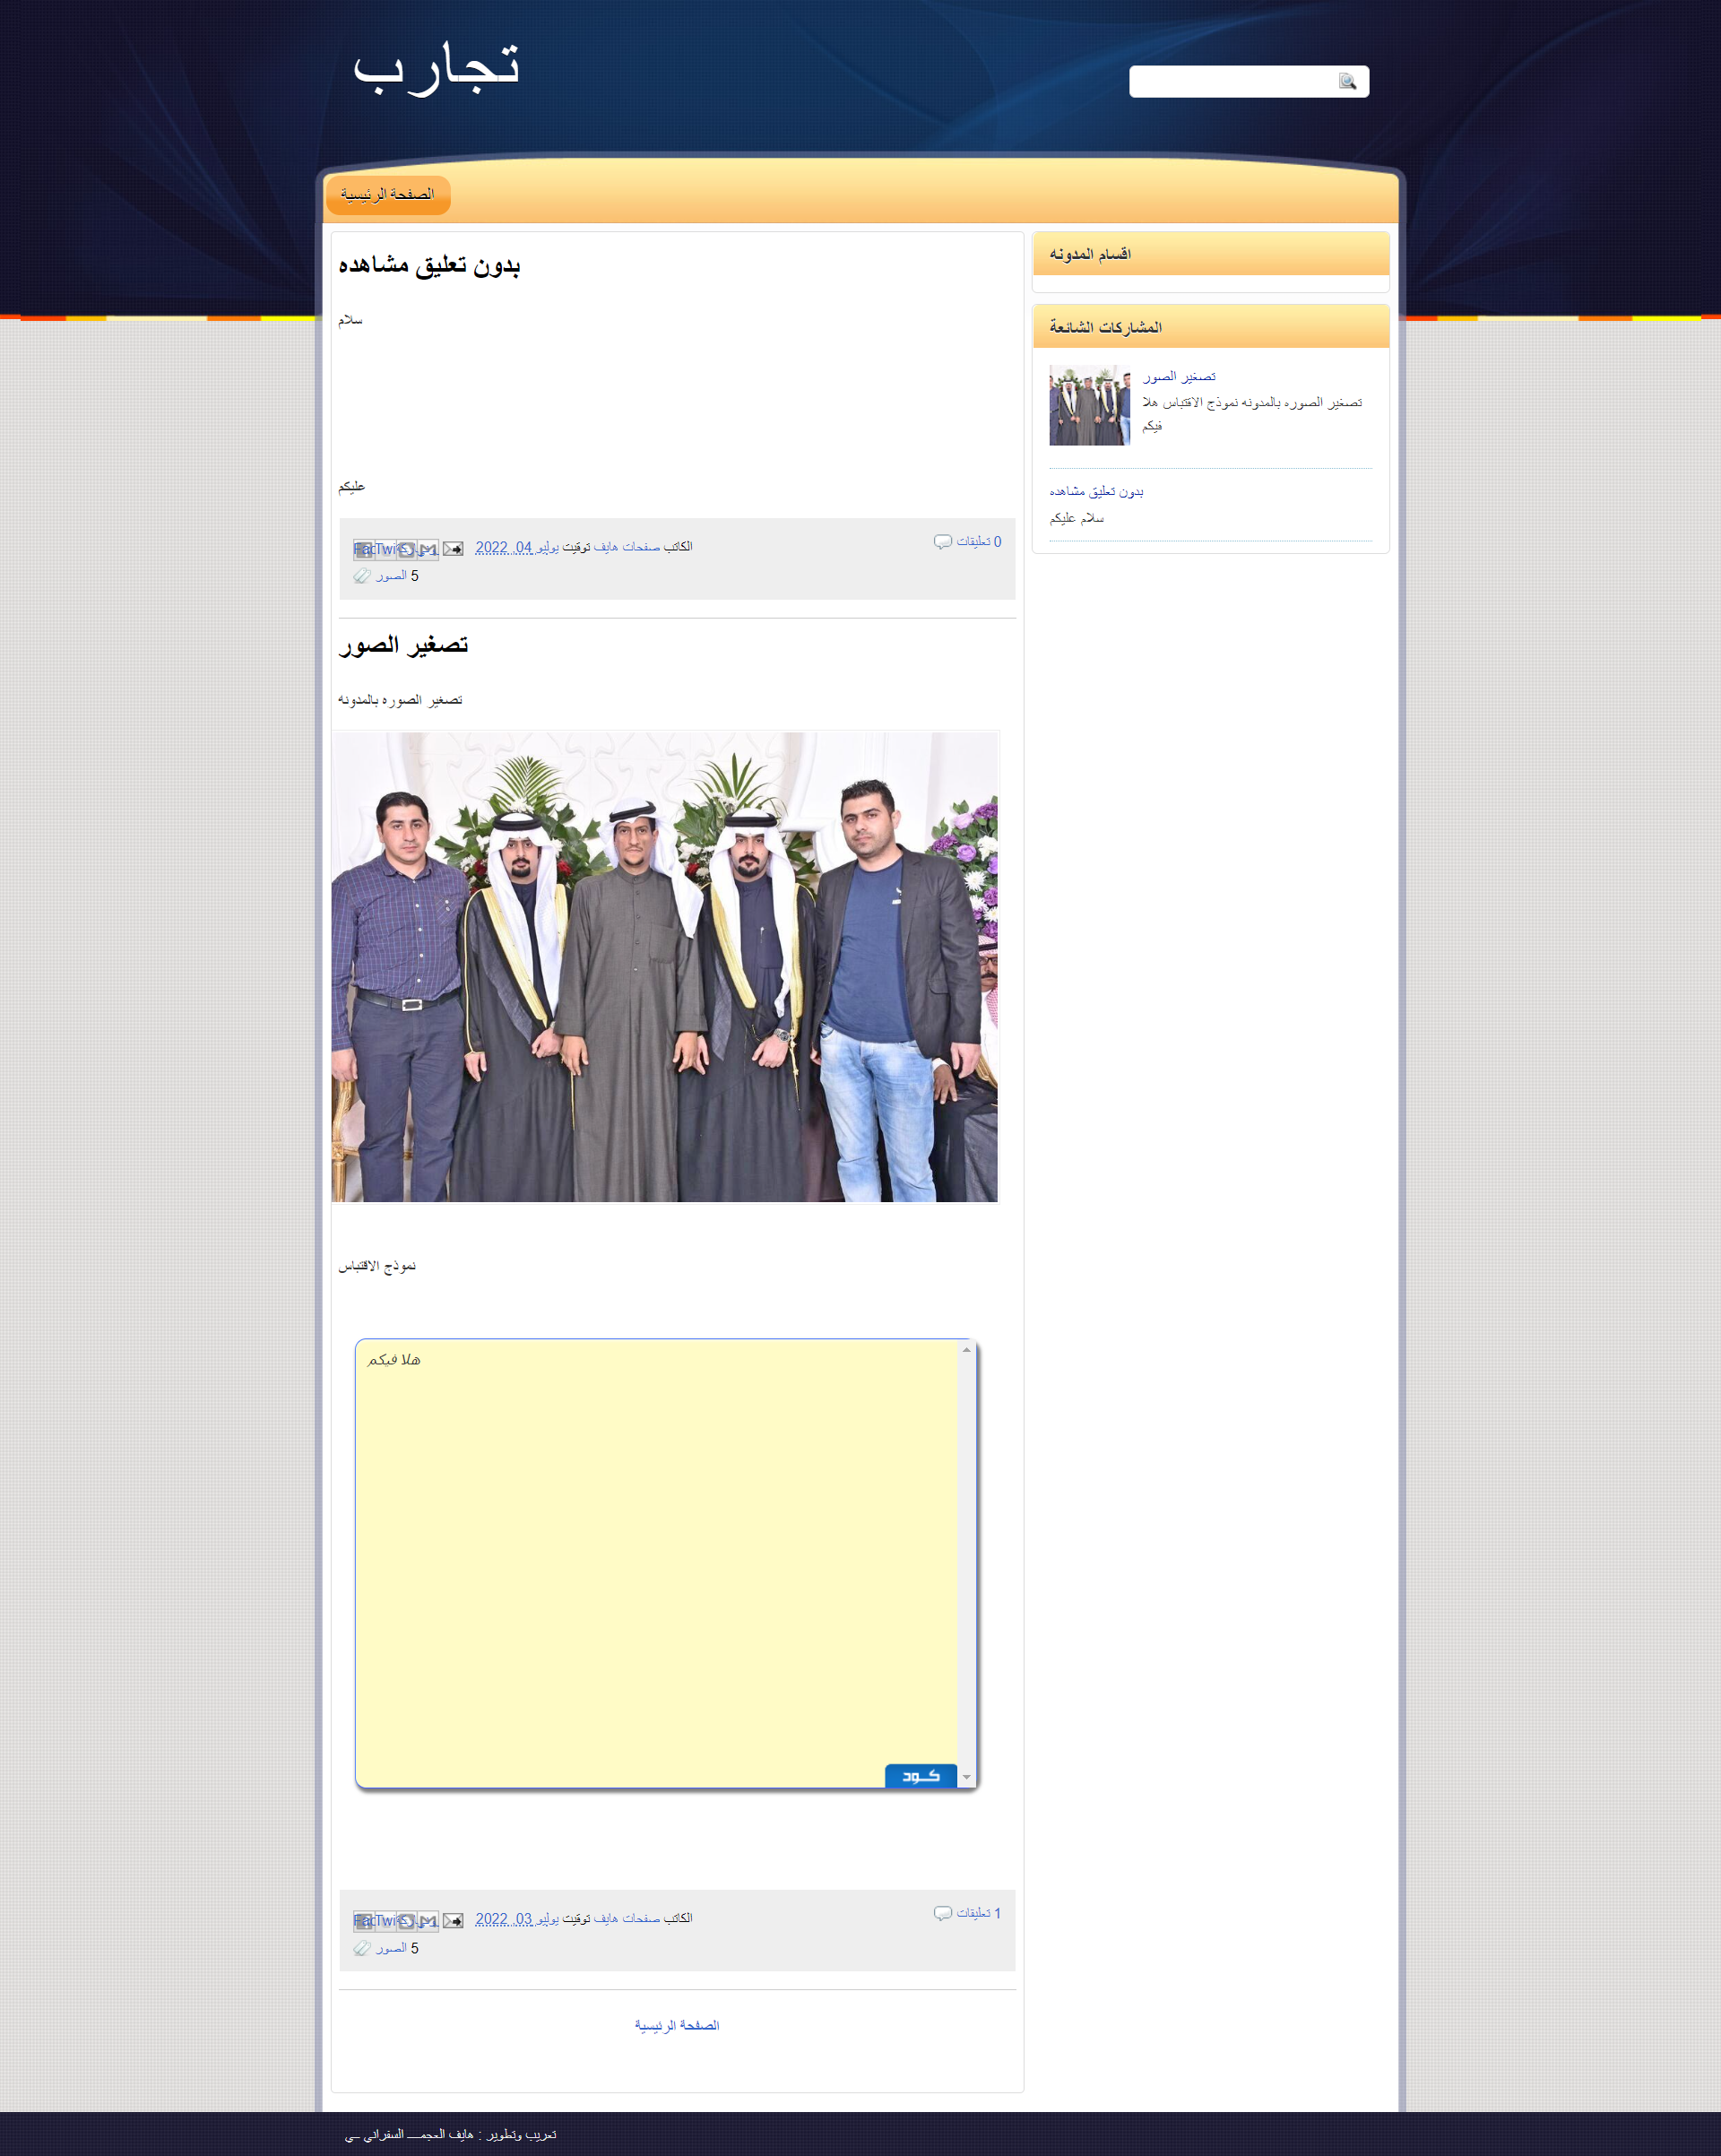1721x2156 pixels.
Task: Click the blog title تجارب in header
Action: pyautogui.click(x=436, y=68)
